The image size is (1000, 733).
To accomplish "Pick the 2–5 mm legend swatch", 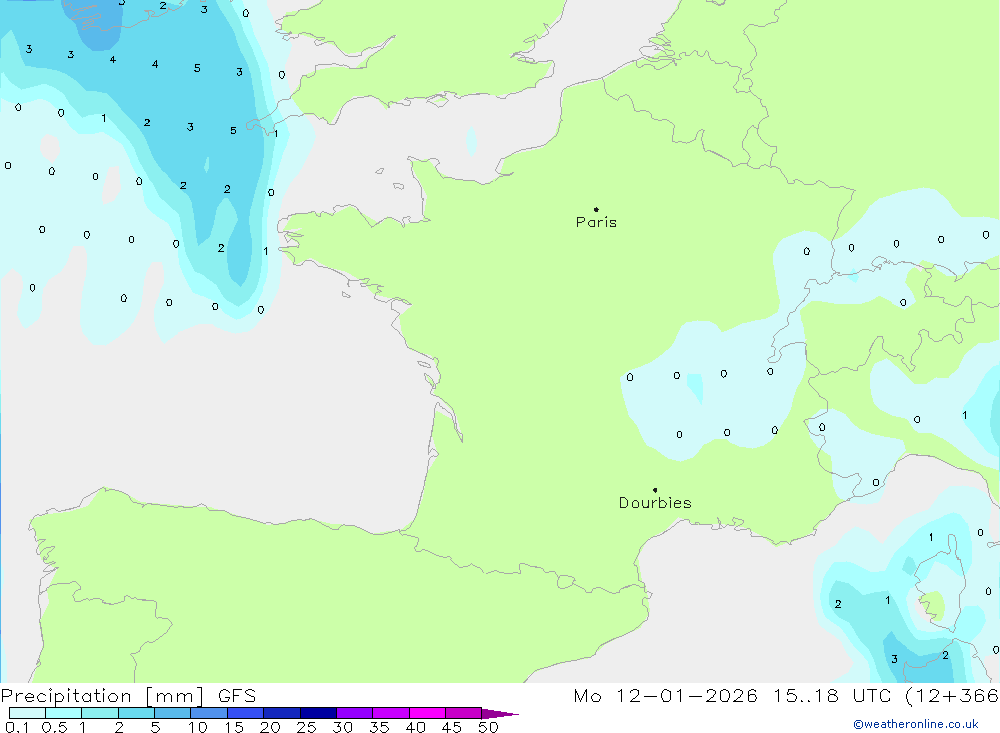I will (x=136, y=713).
